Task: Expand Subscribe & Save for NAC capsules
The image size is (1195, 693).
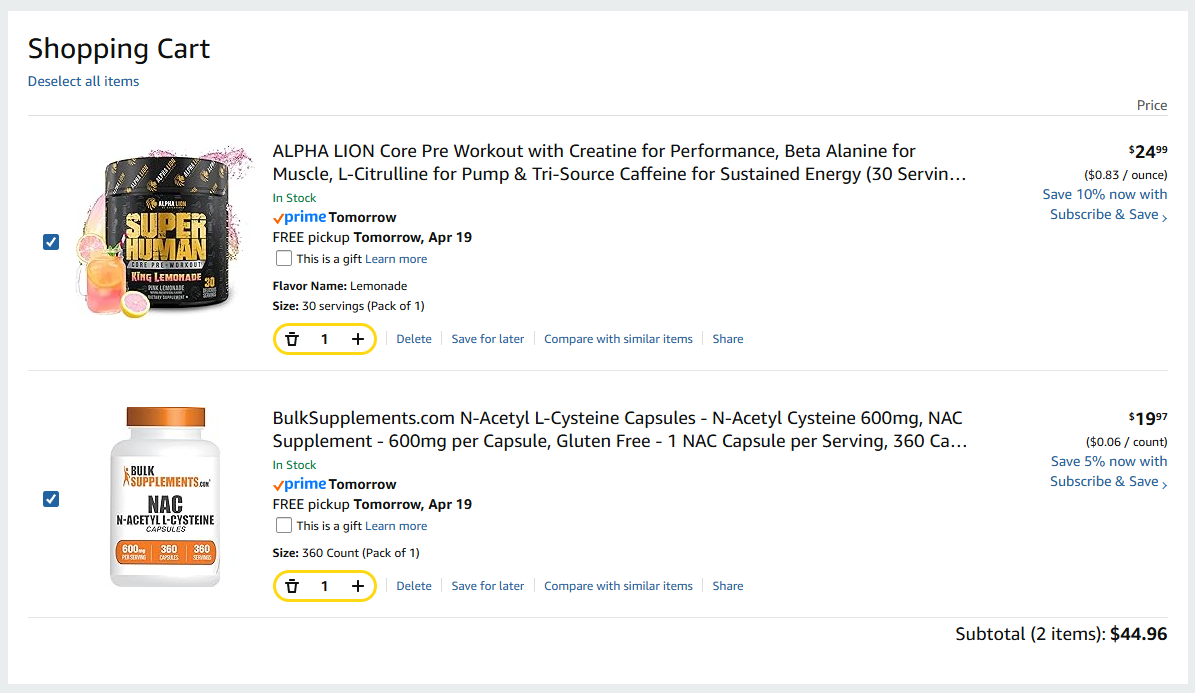Action: pos(1108,481)
